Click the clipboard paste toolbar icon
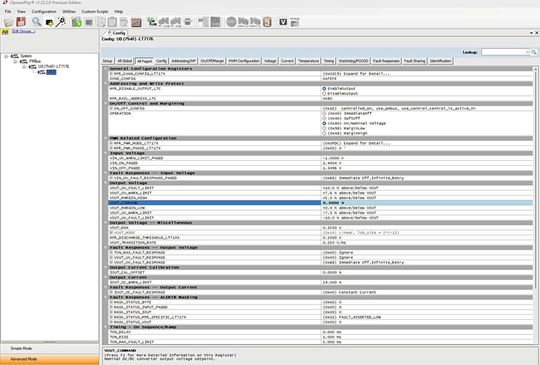This screenshot has width=540, height=365. click(112, 22)
